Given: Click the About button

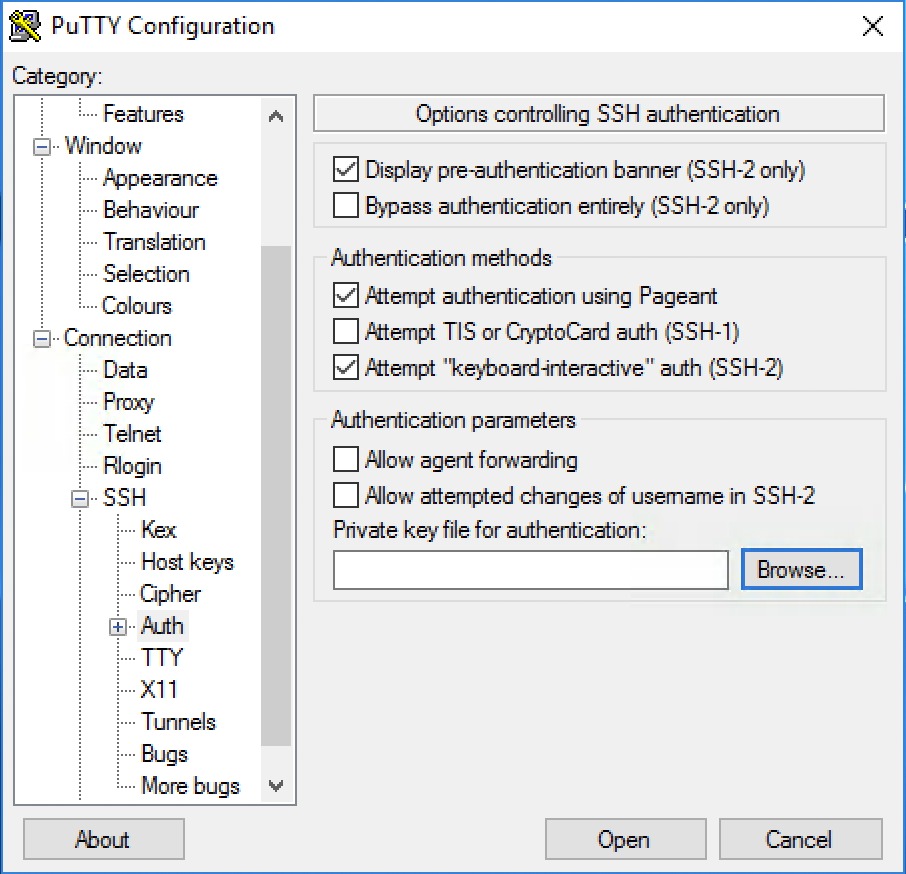Looking at the screenshot, I should (x=103, y=839).
